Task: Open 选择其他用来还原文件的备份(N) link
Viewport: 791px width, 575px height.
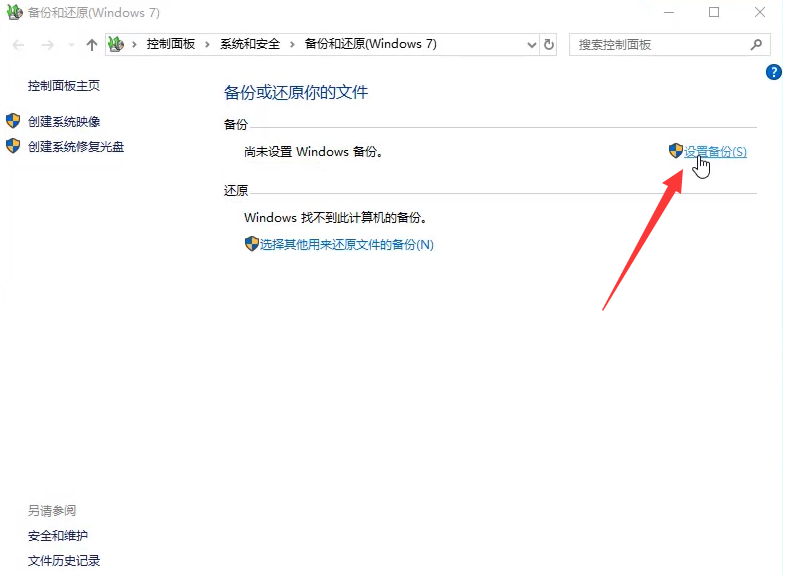Action: (x=347, y=245)
